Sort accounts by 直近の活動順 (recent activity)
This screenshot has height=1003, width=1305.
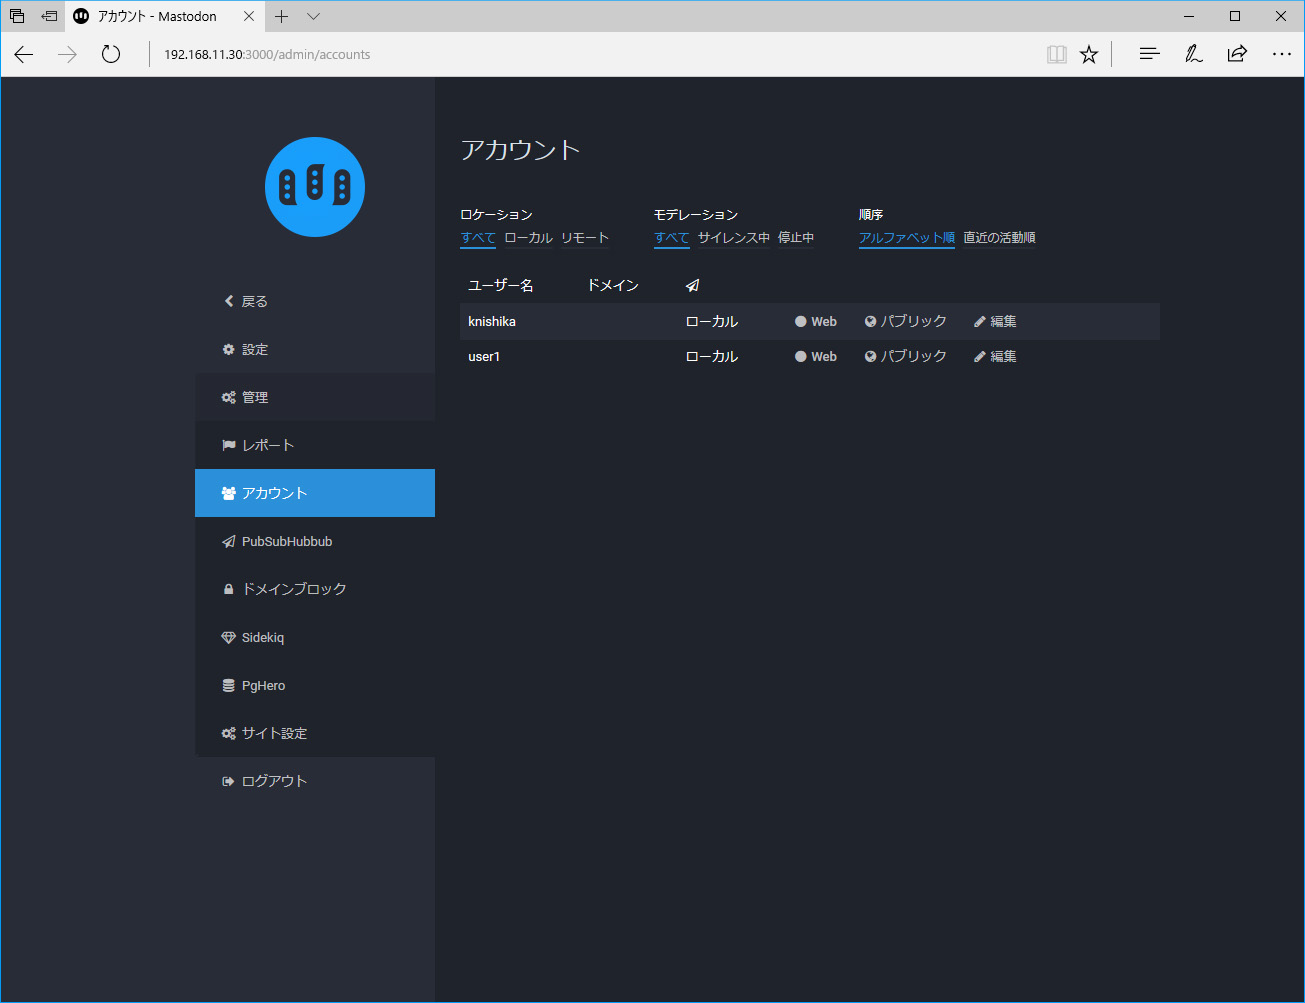pyautogui.click(x=999, y=238)
